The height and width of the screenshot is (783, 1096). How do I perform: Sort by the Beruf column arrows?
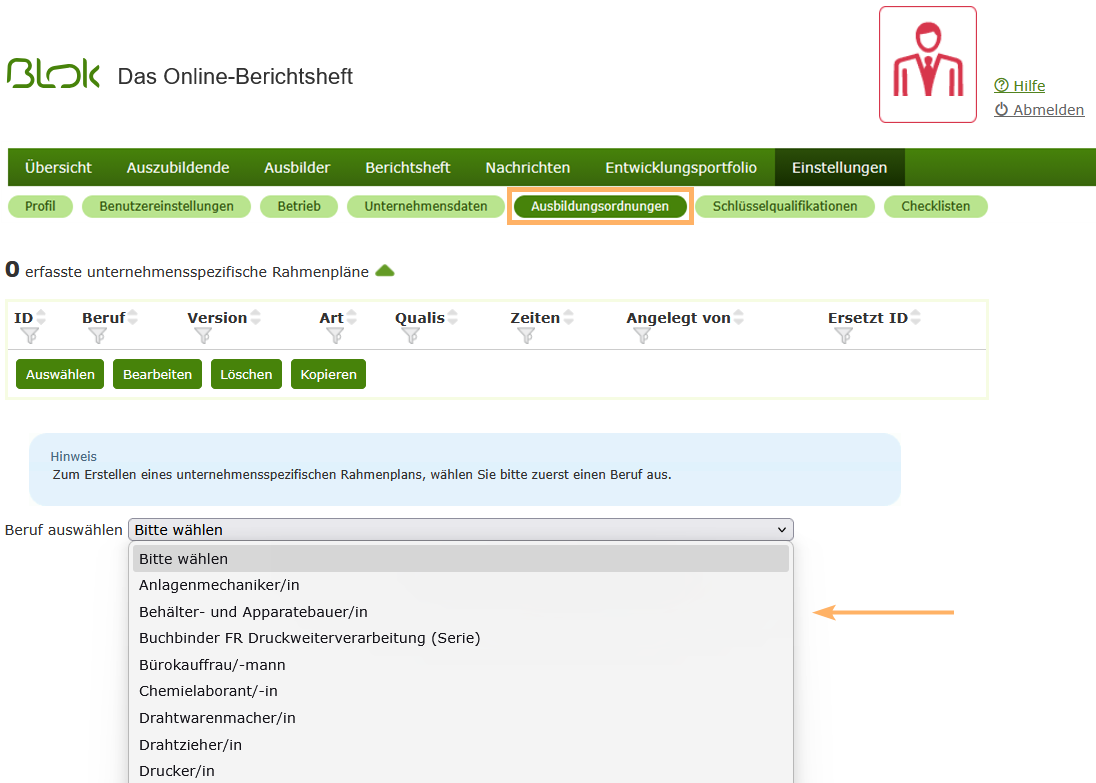tap(133, 317)
